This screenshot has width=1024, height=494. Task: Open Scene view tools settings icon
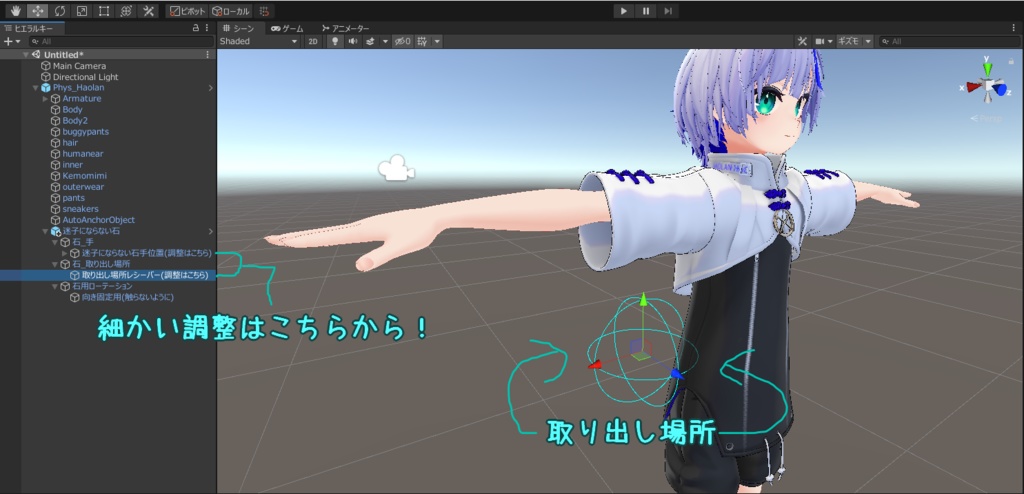[x=803, y=41]
